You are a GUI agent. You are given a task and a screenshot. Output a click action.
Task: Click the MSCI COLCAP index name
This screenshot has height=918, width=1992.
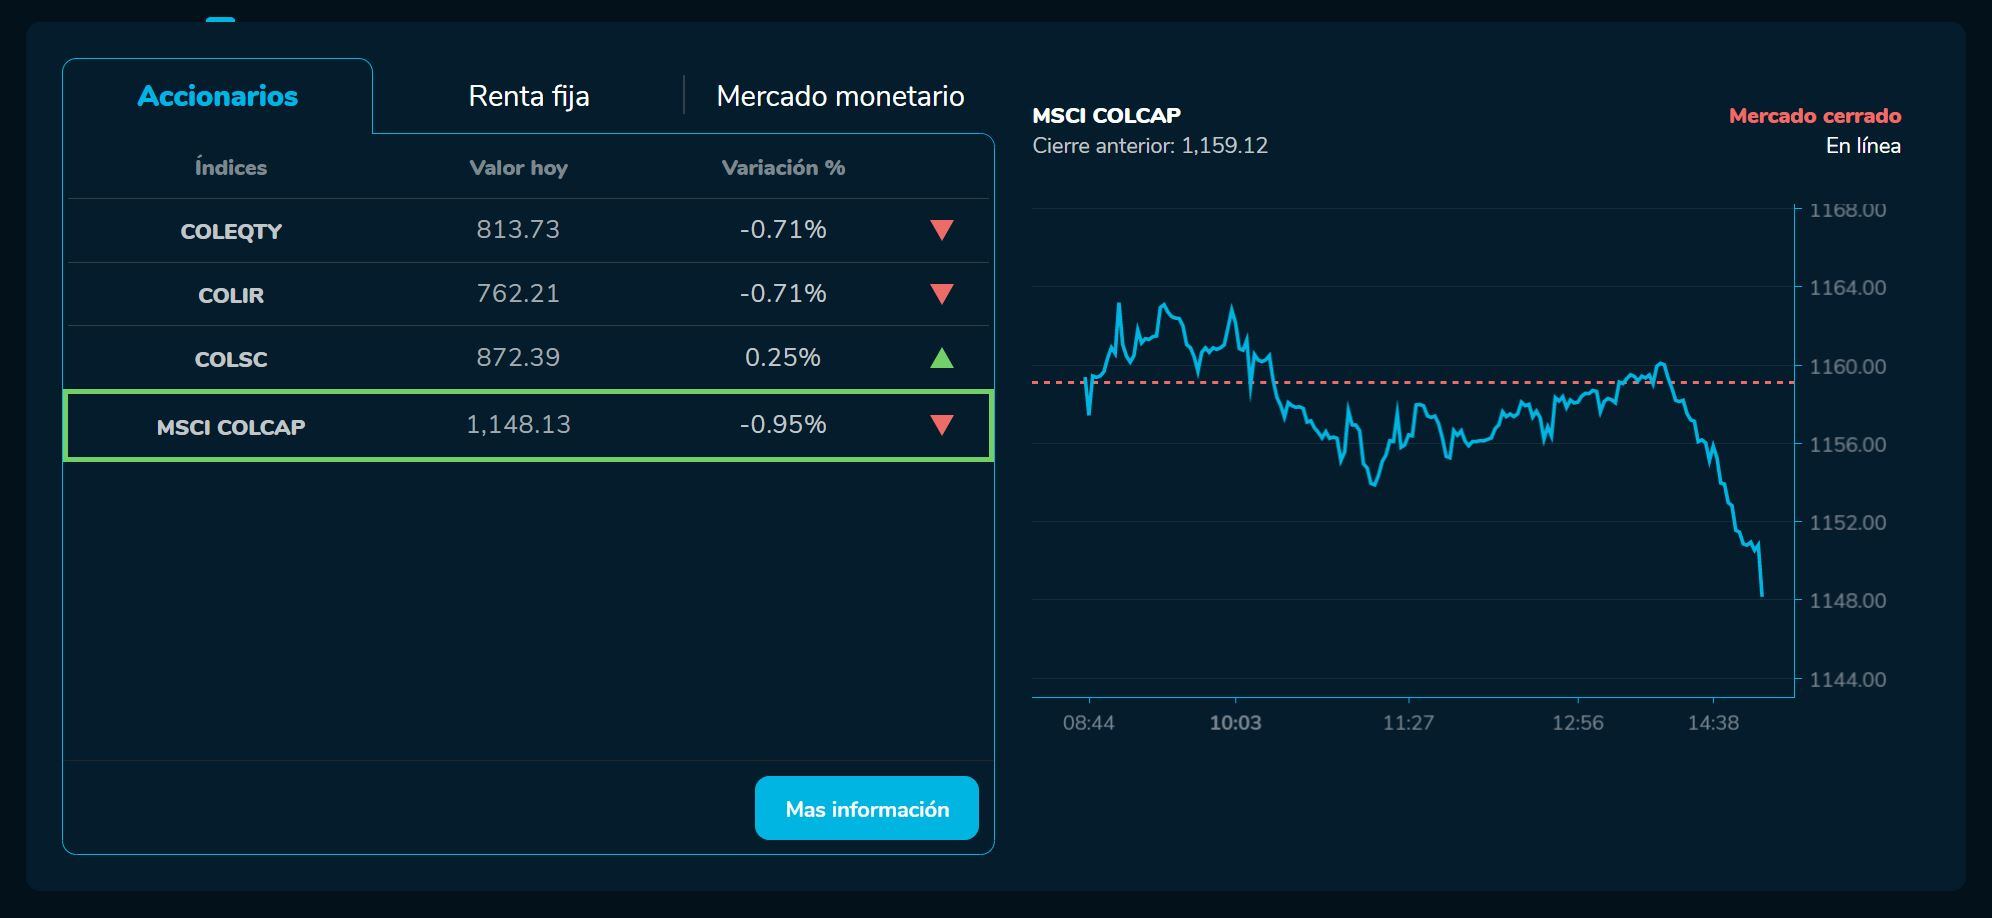pos(231,427)
